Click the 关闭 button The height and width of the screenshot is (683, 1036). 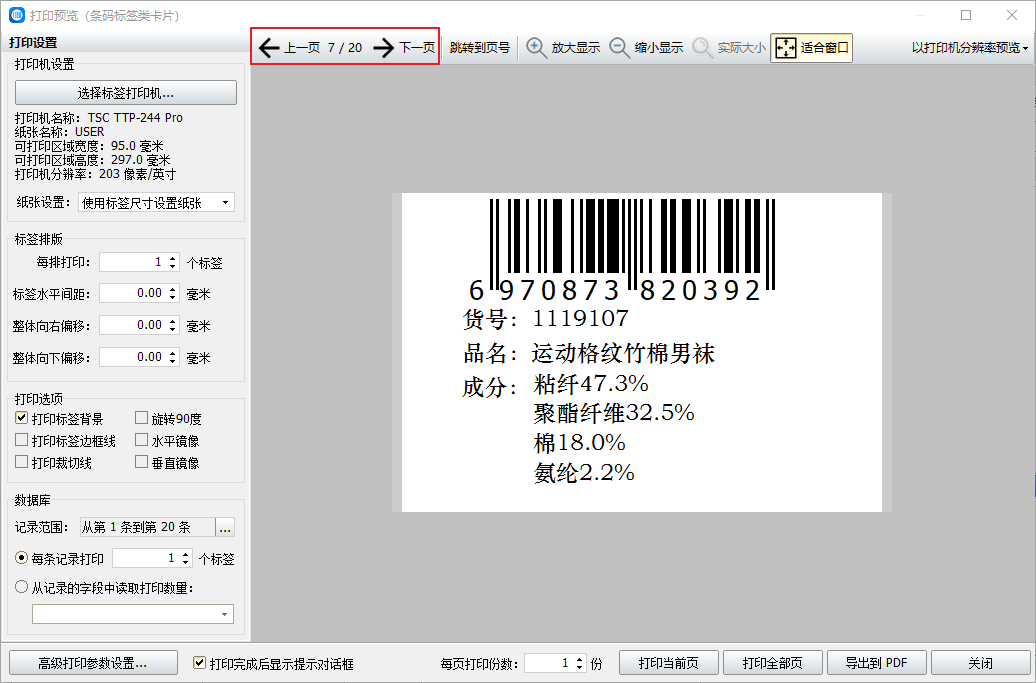pyautogui.click(x=980, y=663)
